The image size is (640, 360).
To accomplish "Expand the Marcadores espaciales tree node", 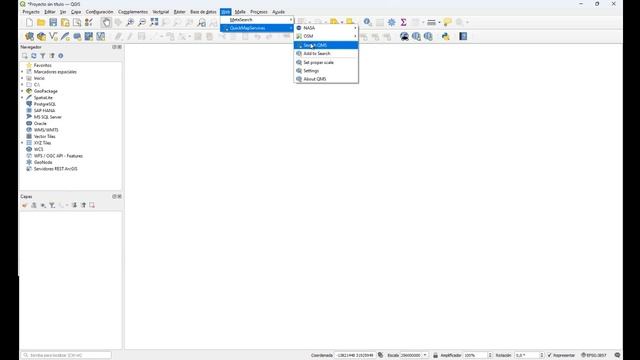I will [x=22, y=72].
